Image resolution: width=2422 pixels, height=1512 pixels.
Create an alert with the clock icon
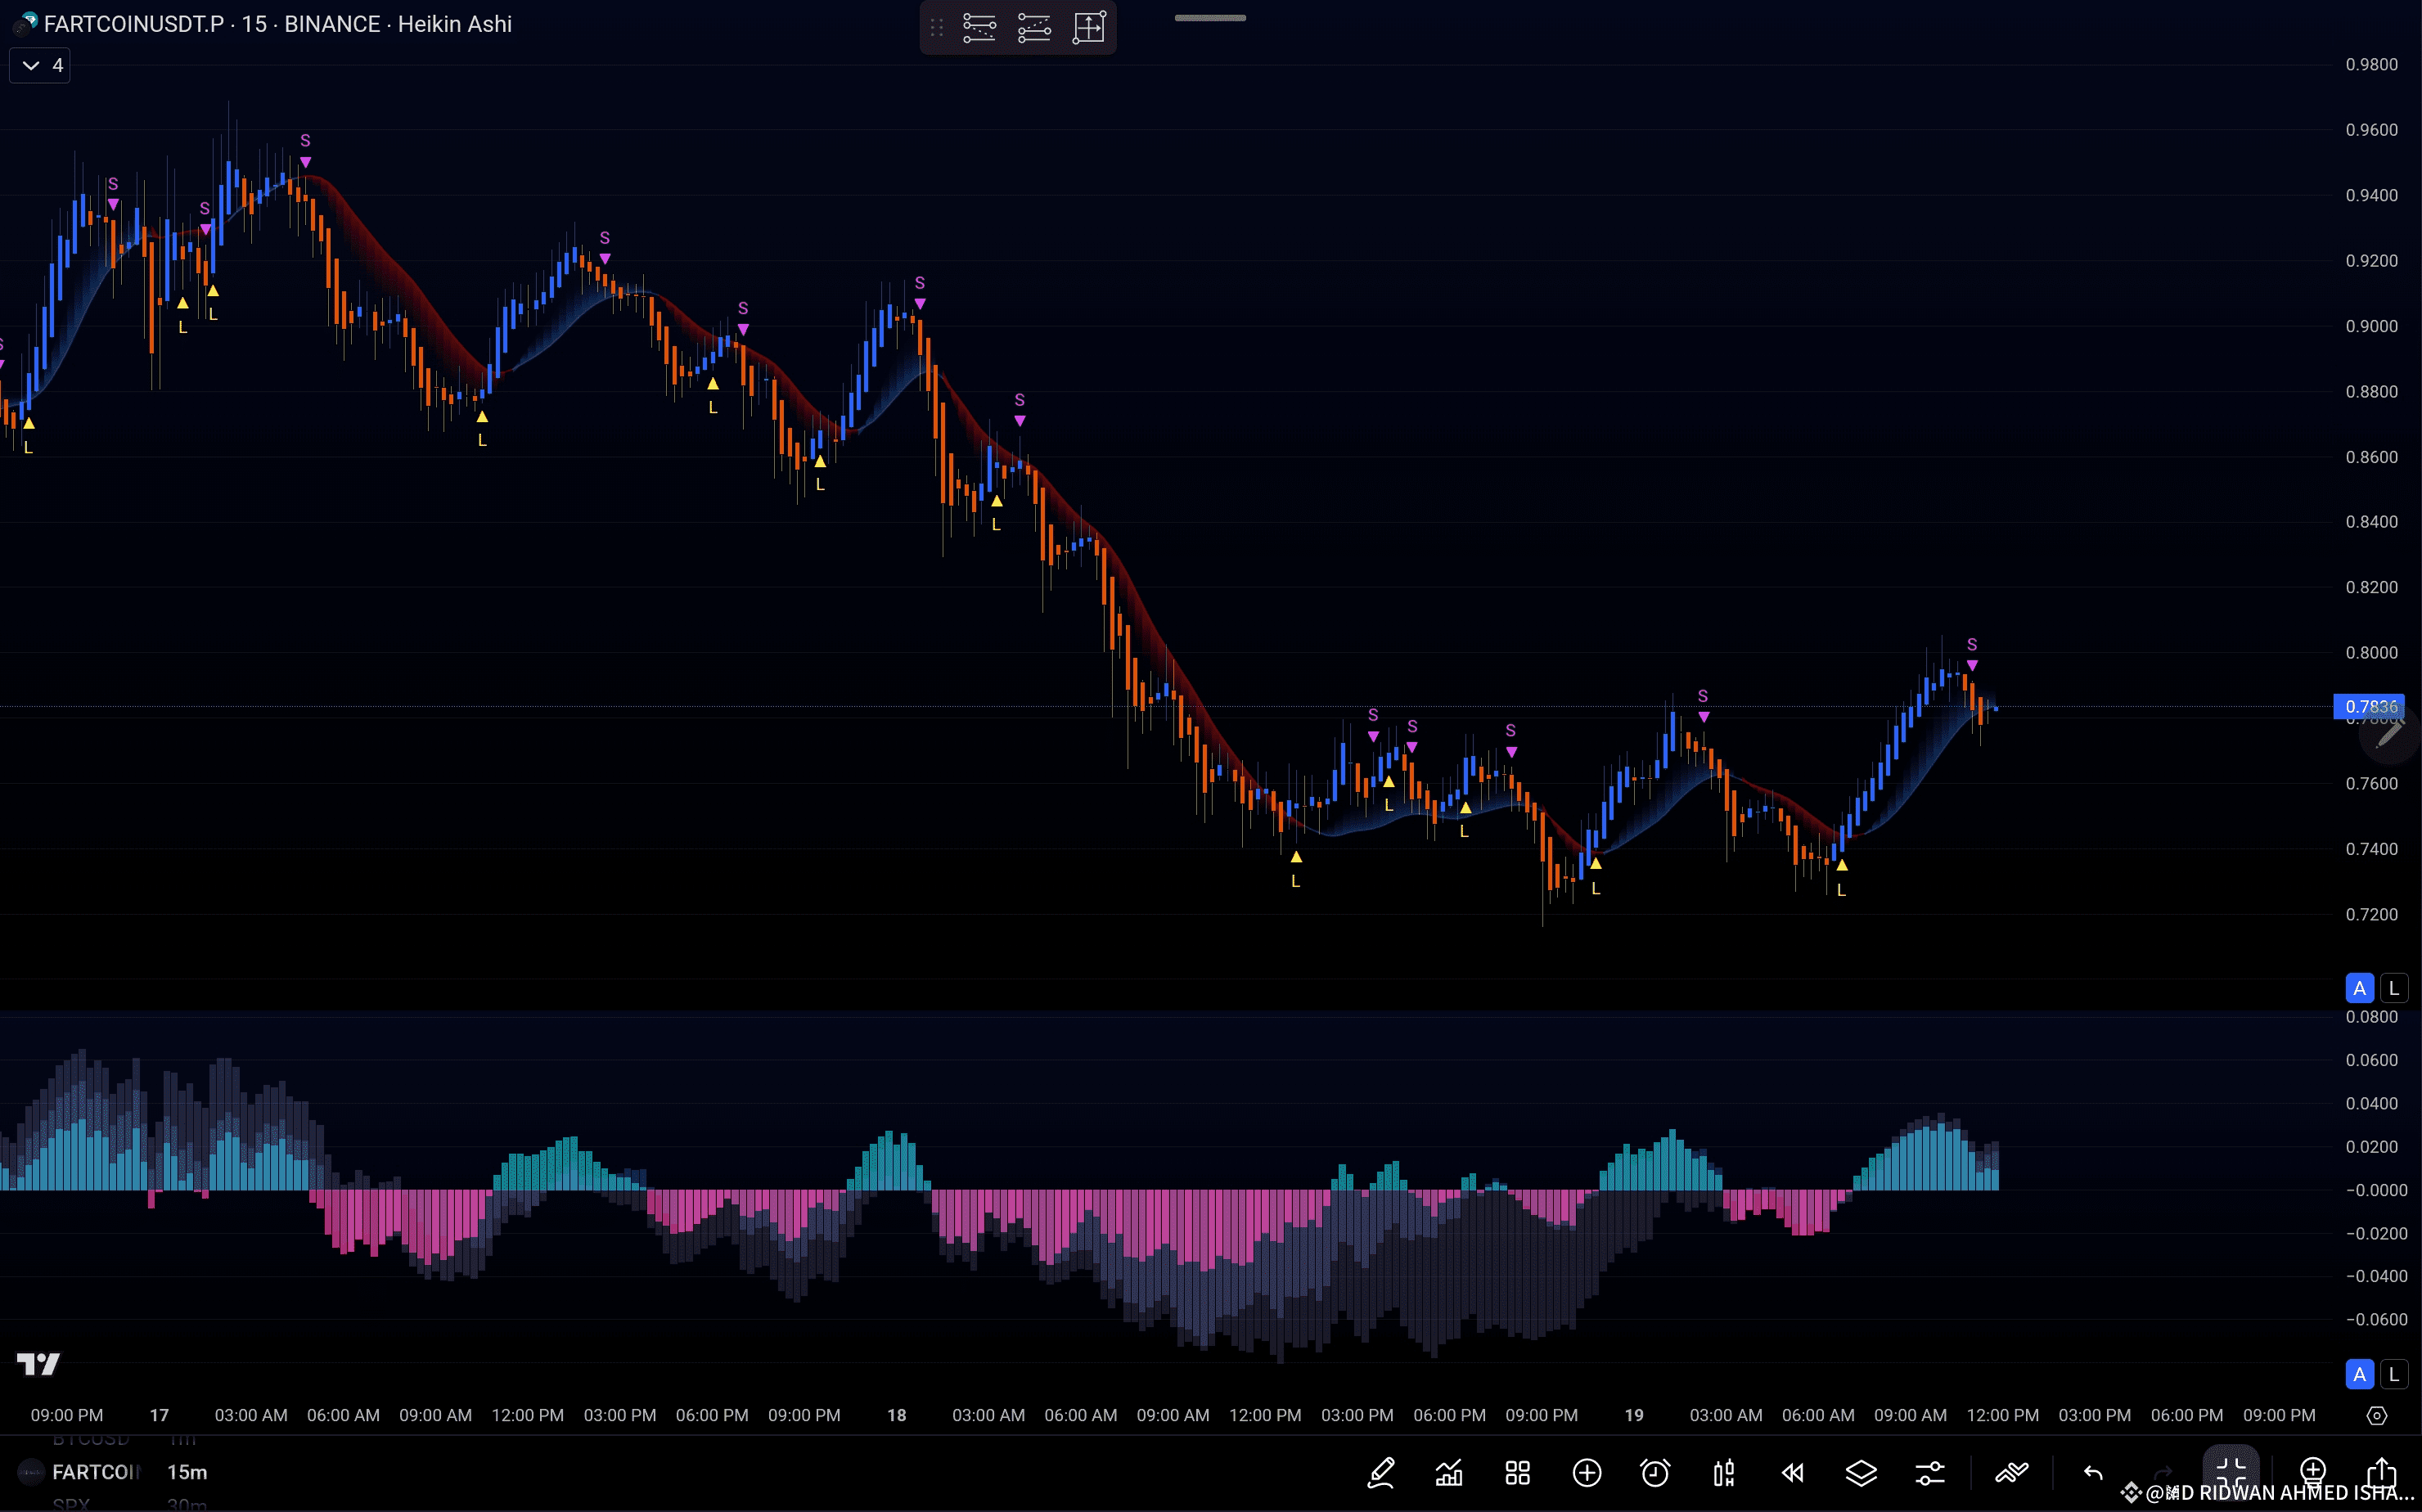click(x=1655, y=1473)
